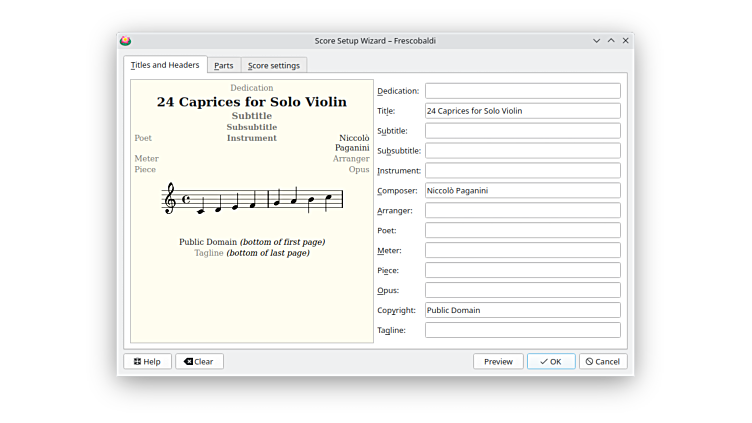752x423 pixels.
Task: Switch to the Parts tab
Action: [x=224, y=65]
